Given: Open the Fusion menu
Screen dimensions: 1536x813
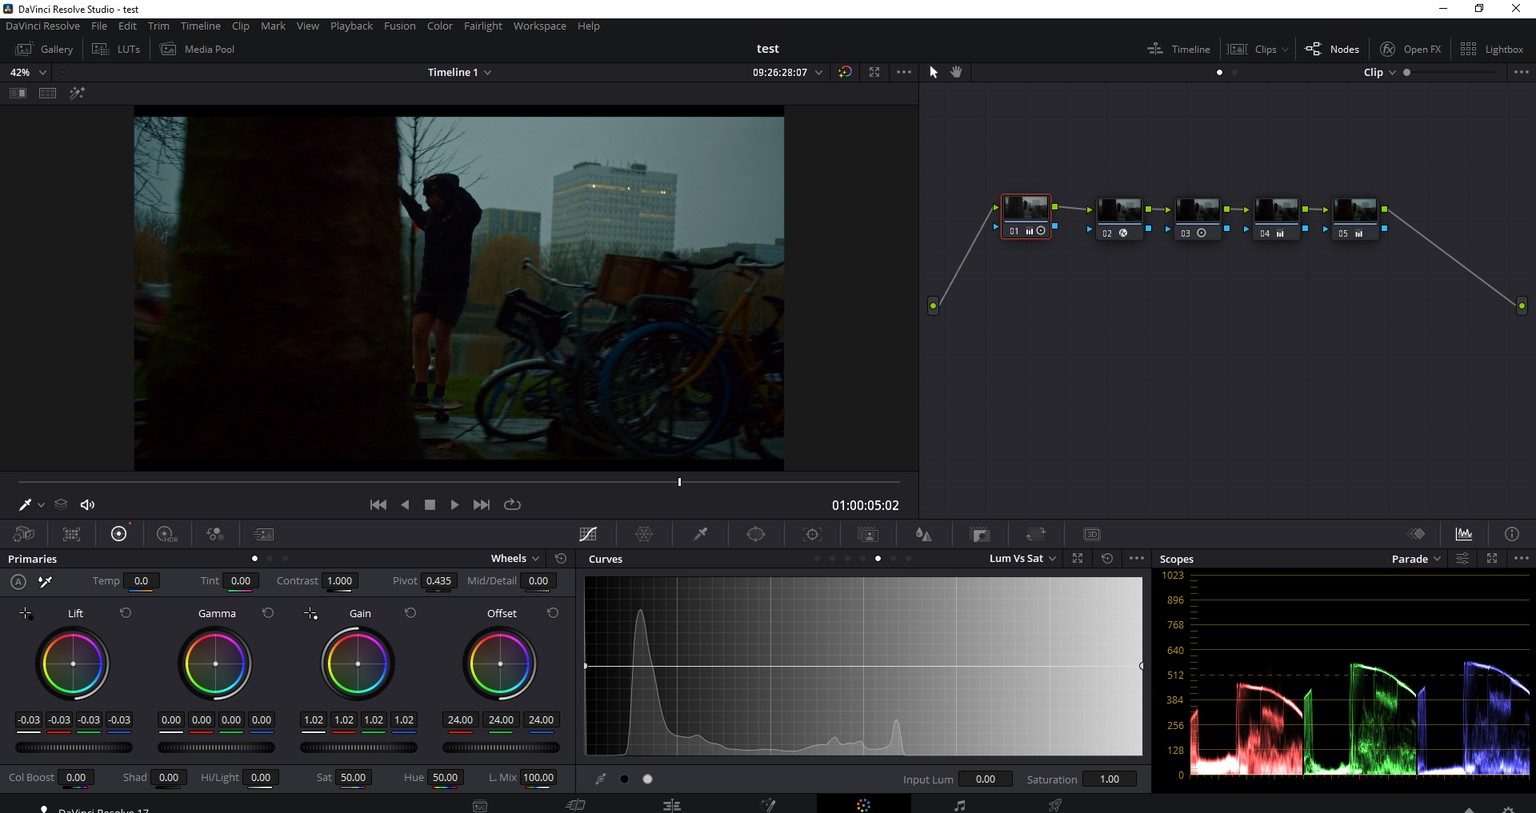Looking at the screenshot, I should (400, 26).
